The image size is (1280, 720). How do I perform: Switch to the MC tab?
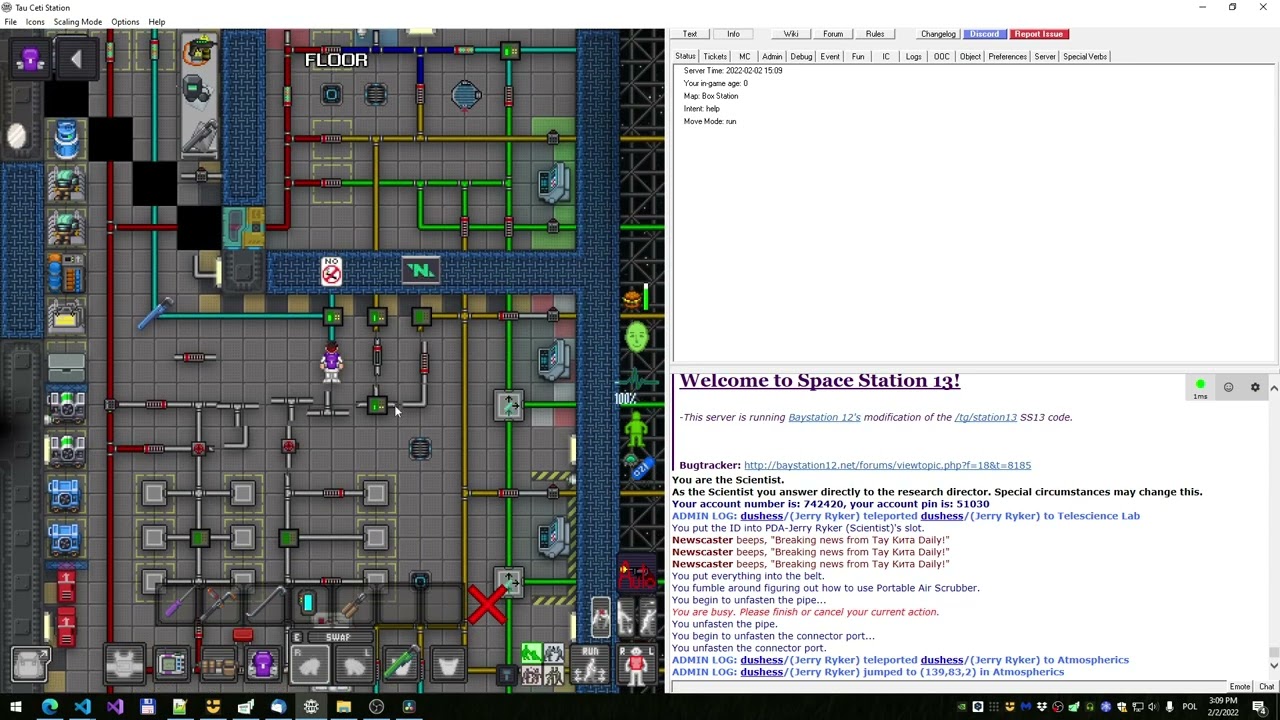click(x=744, y=57)
